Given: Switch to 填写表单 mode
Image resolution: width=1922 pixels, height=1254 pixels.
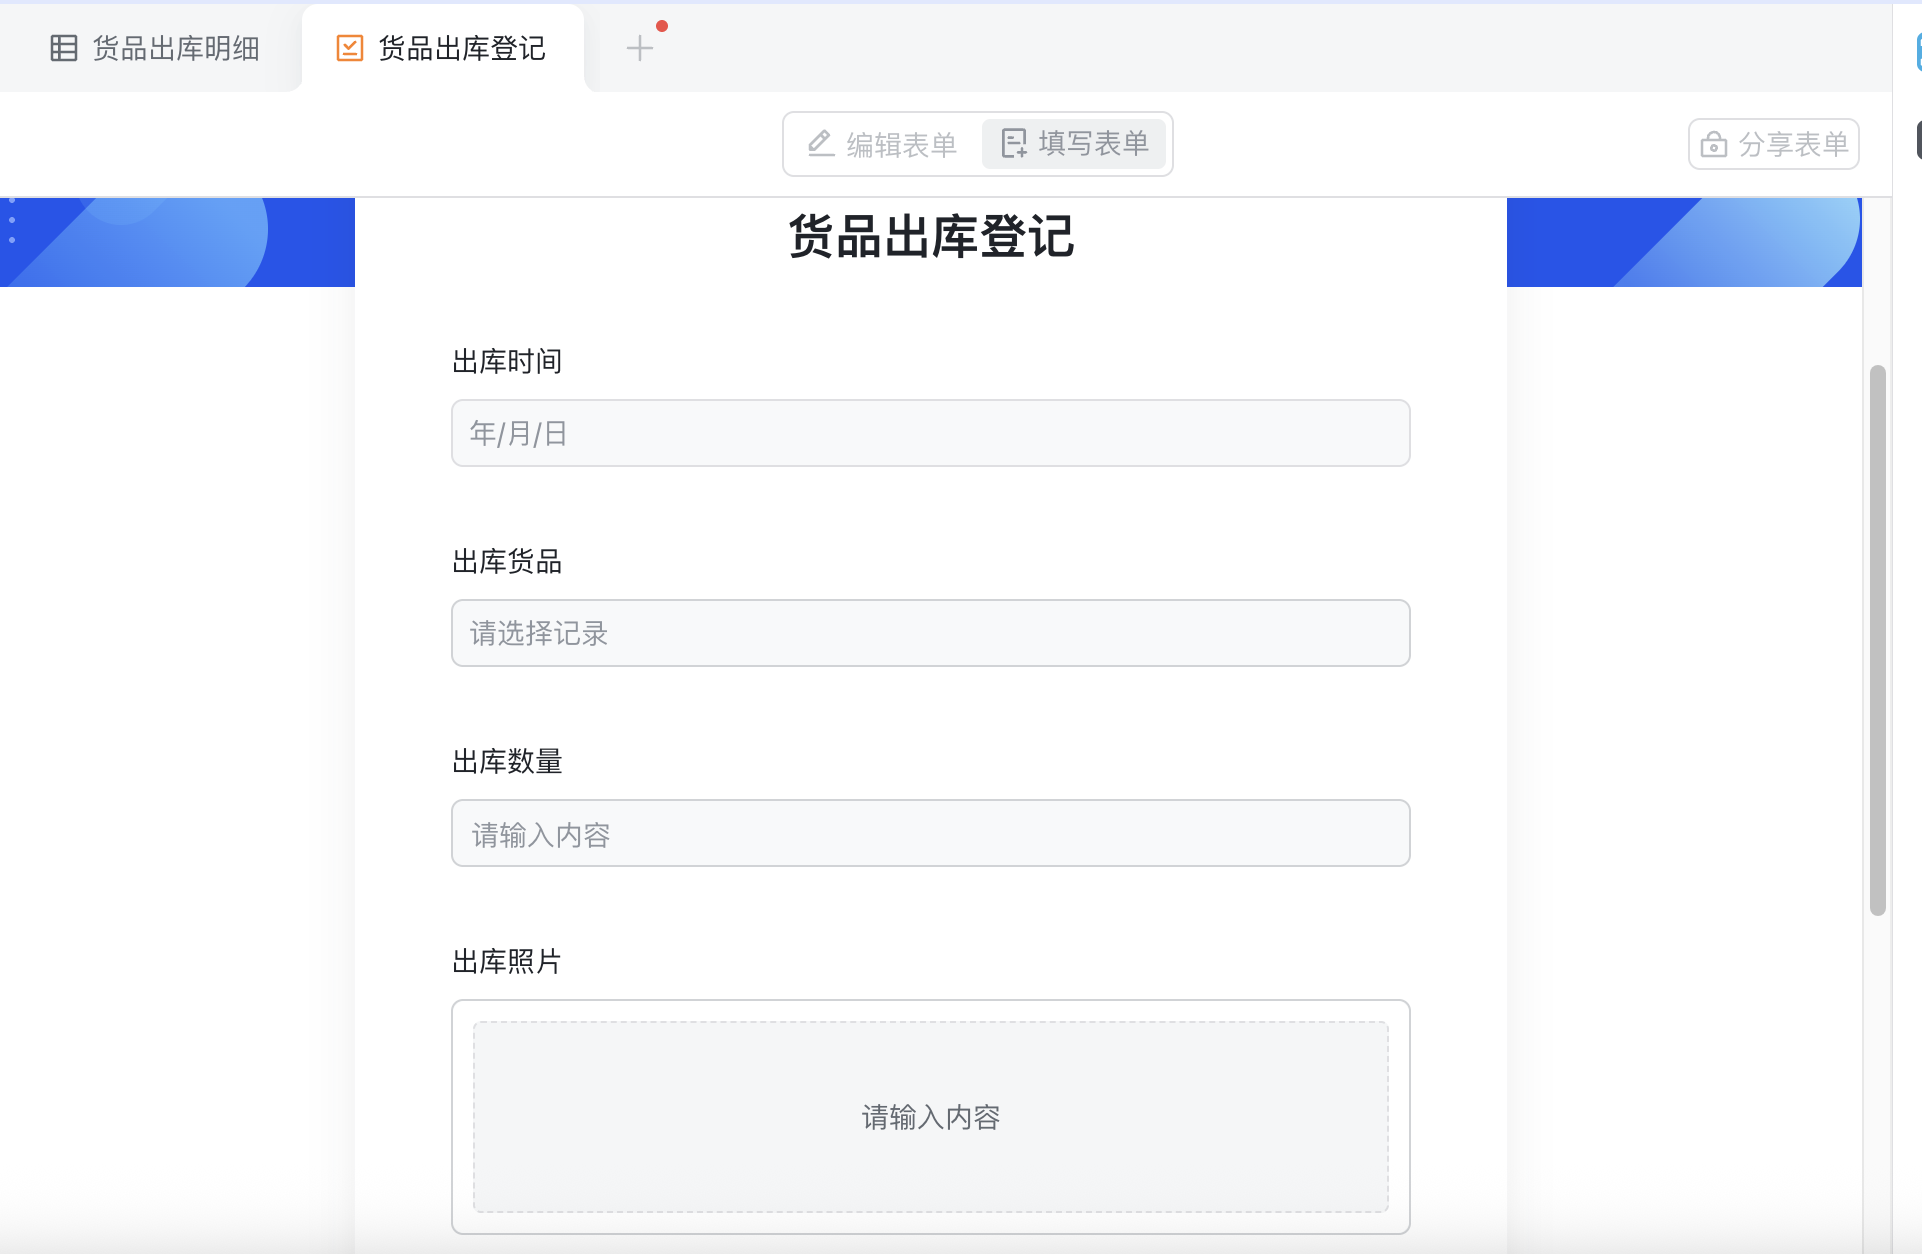Looking at the screenshot, I should pyautogui.click(x=1075, y=144).
